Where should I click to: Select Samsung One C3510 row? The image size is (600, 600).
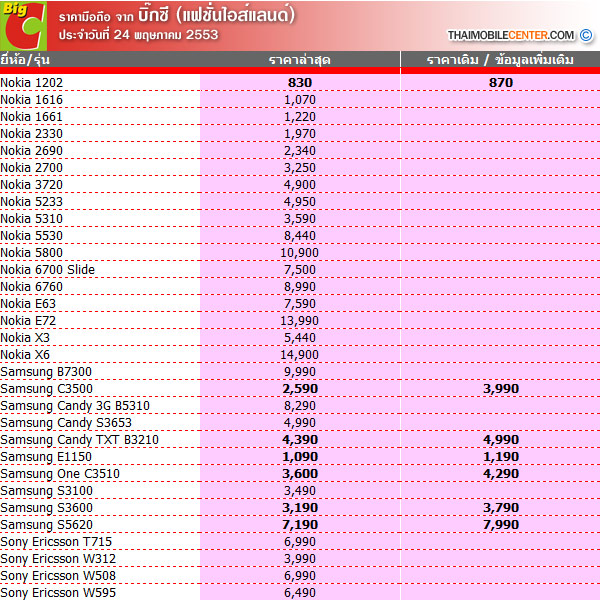tap(60, 474)
